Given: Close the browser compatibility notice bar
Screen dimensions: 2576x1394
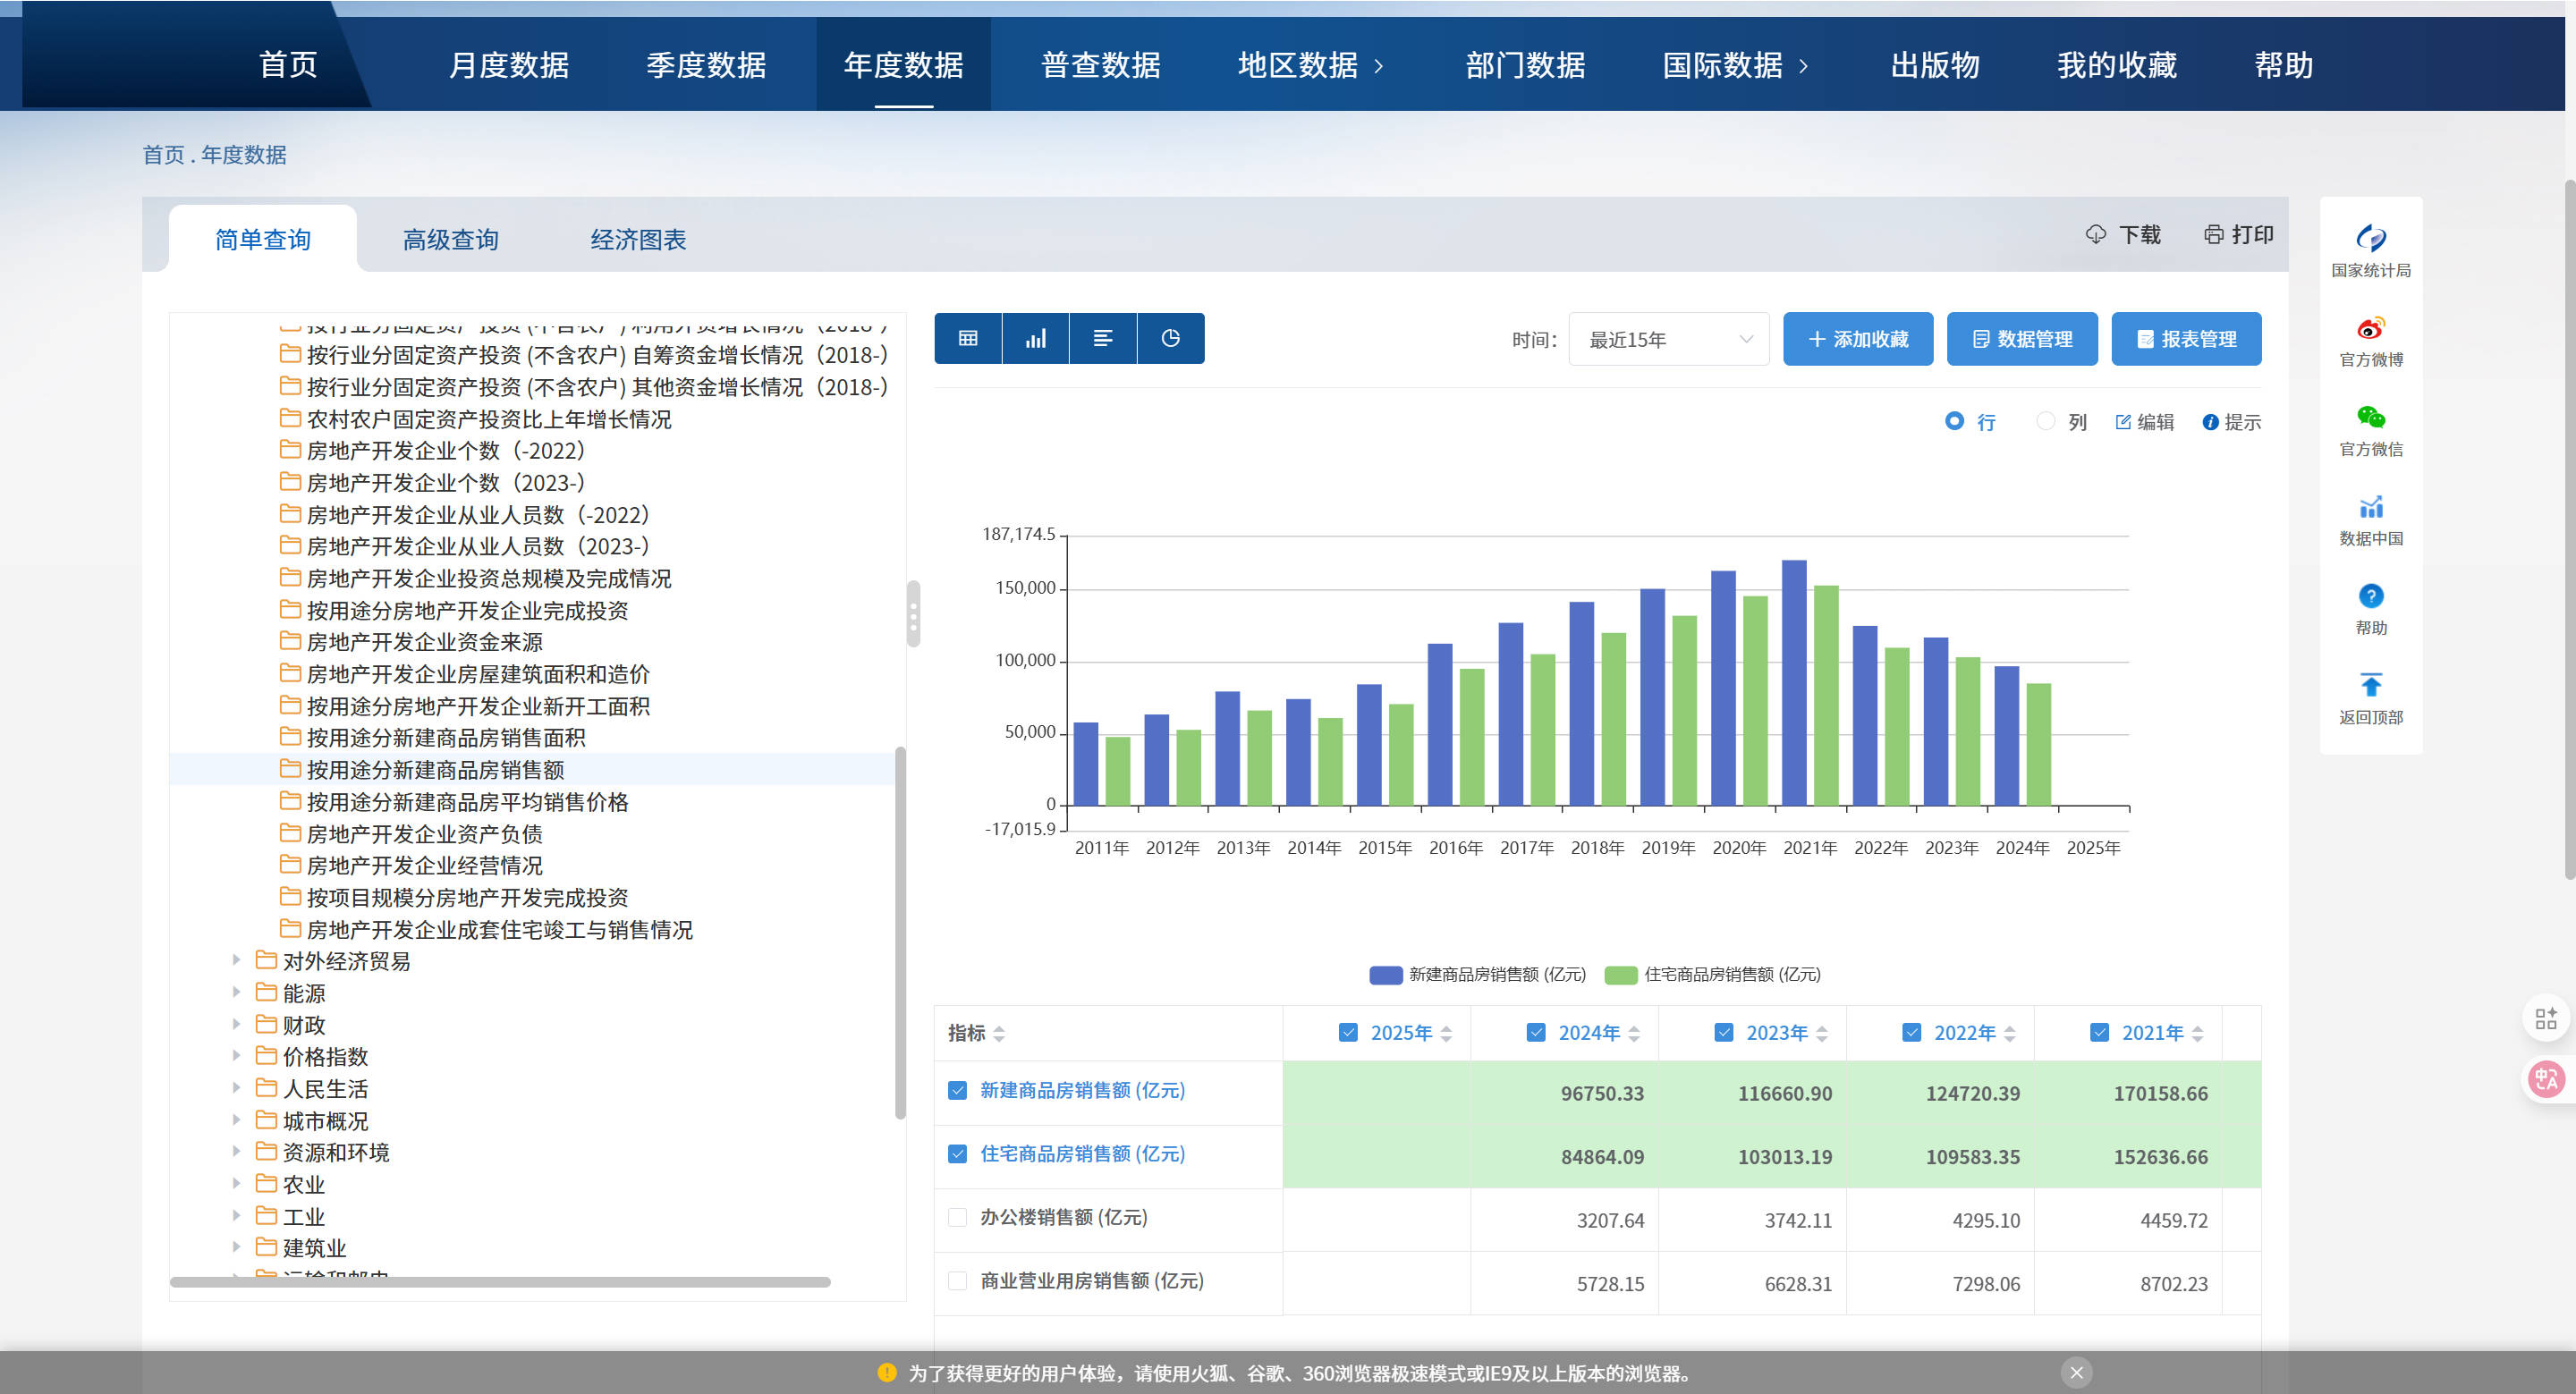Looking at the screenshot, I should point(2075,1372).
